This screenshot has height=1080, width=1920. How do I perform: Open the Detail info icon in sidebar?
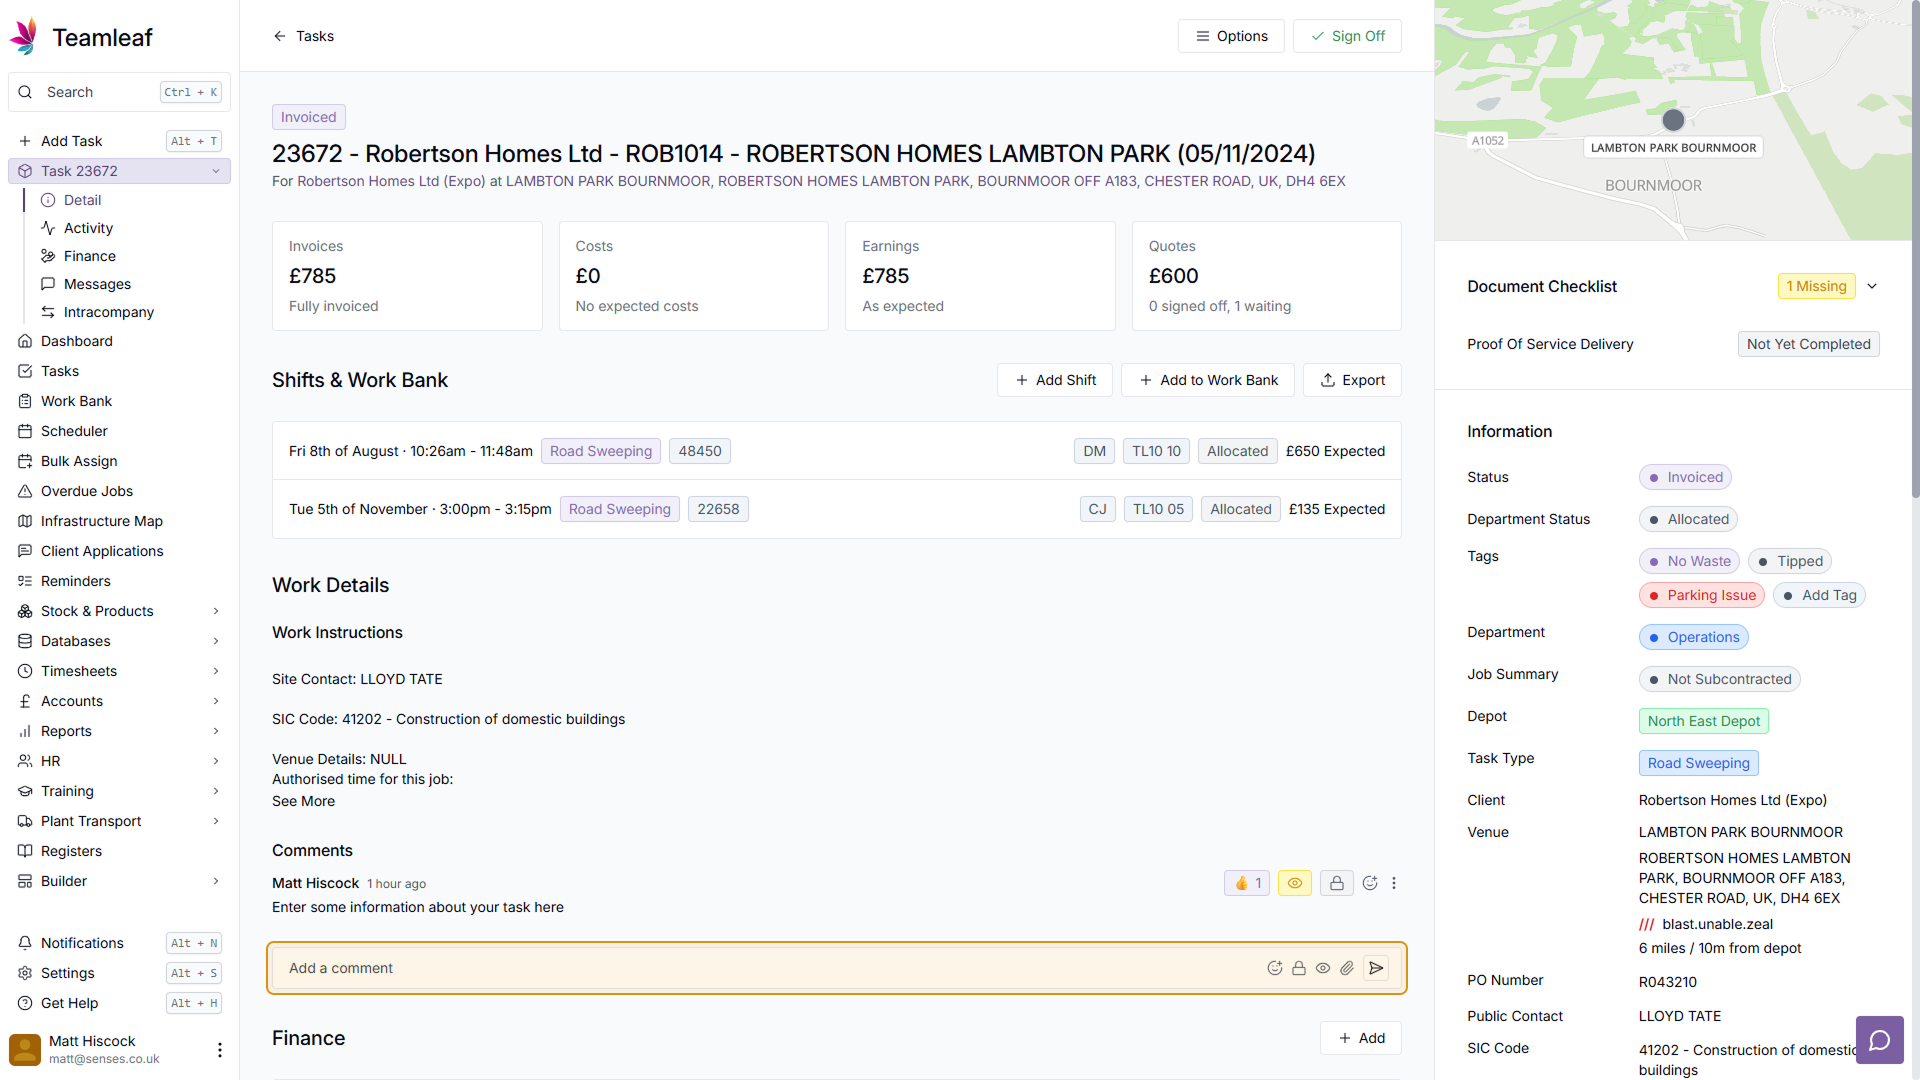point(48,200)
